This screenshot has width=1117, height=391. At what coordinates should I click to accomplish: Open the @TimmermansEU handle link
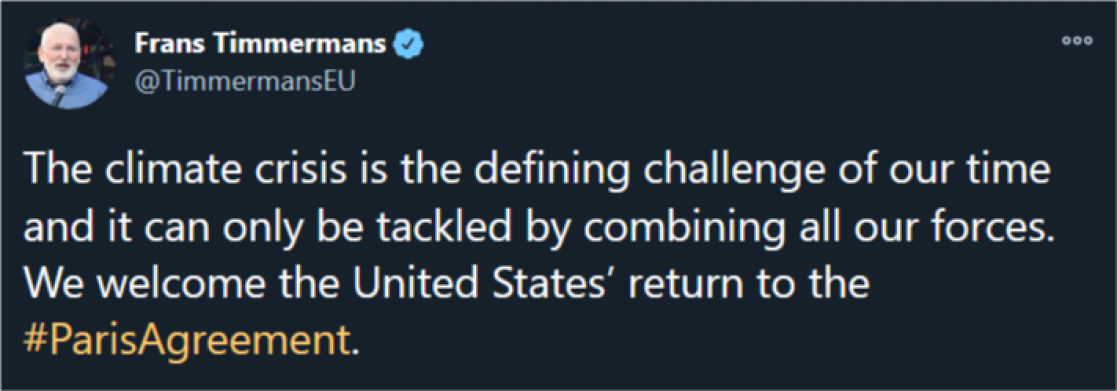click(244, 83)
